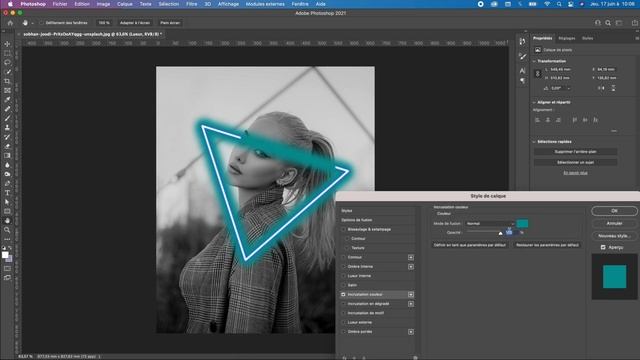Viewport: 640px width, 360px height.
Task: Open the overlay color swatch beside Normal
Action: pyautogui.click(x=522, y=223)
